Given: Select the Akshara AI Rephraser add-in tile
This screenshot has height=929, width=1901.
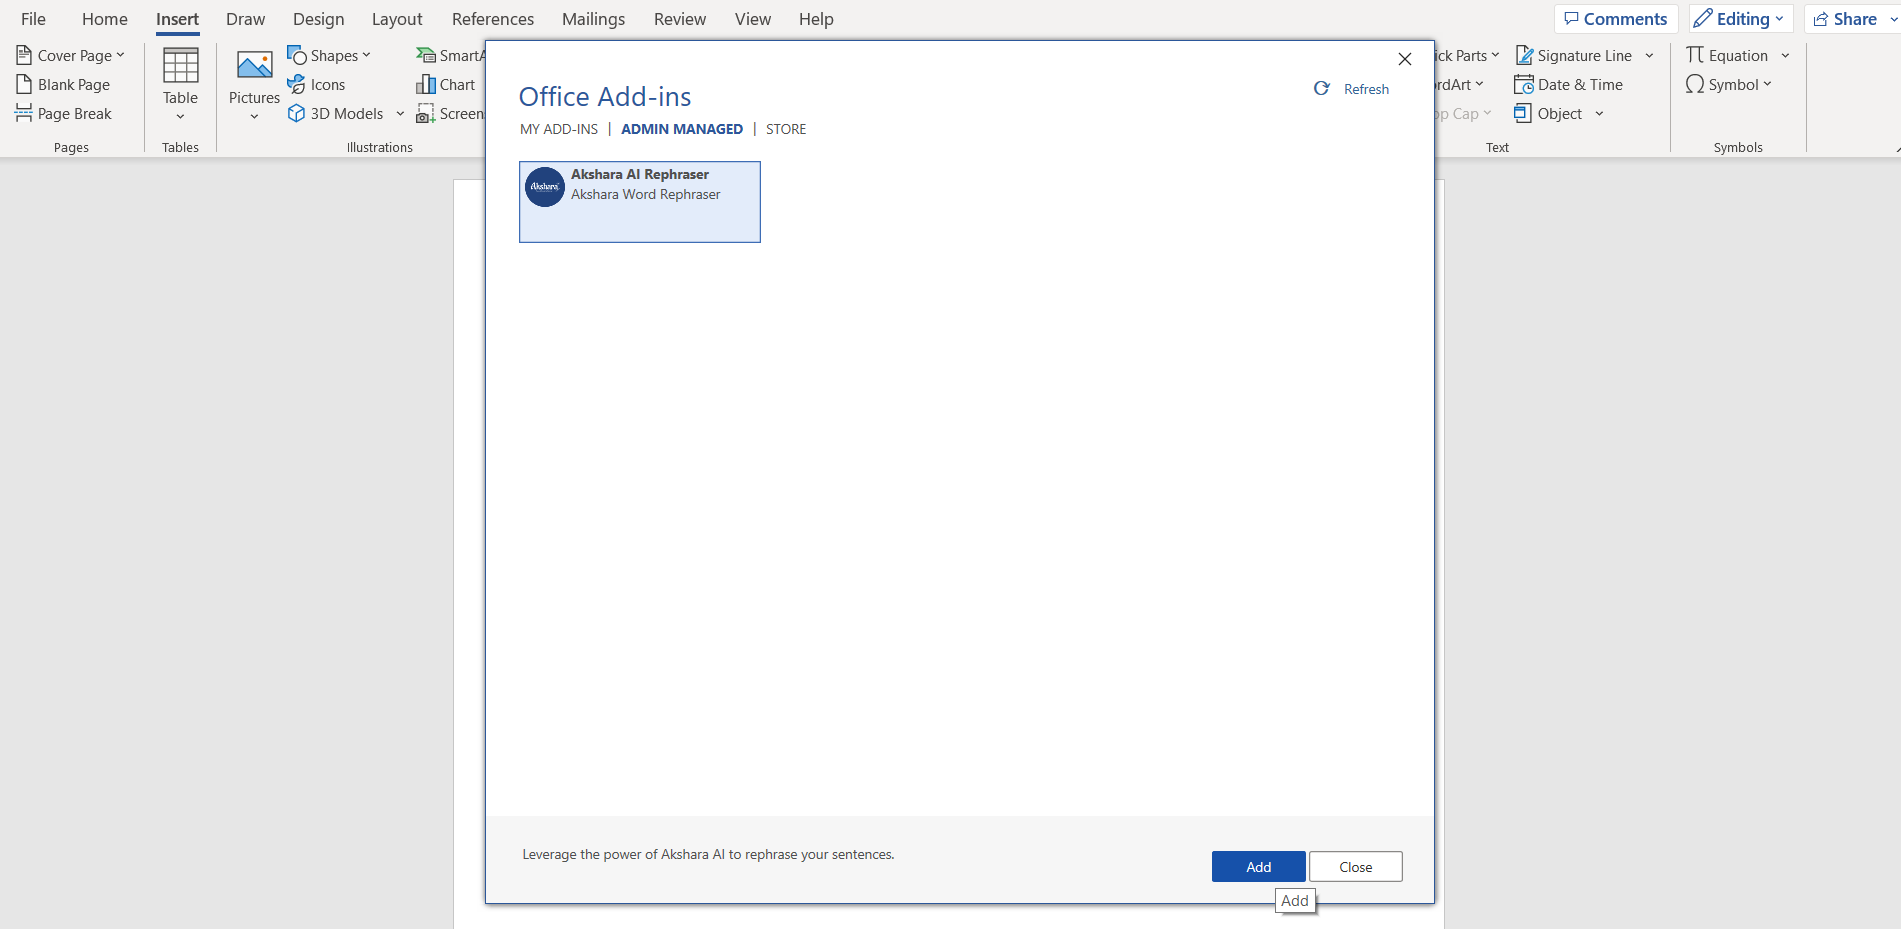Looking at the screenshot, I should tap(639, 202).
